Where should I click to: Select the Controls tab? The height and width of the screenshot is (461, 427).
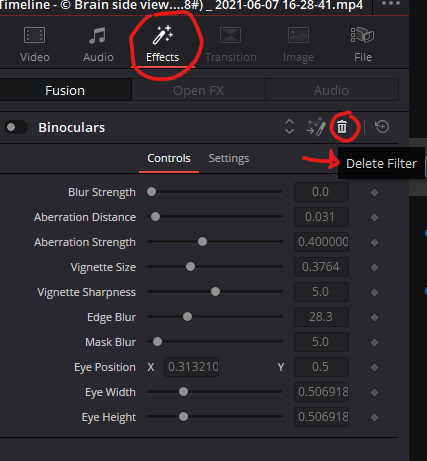(169, 158)
